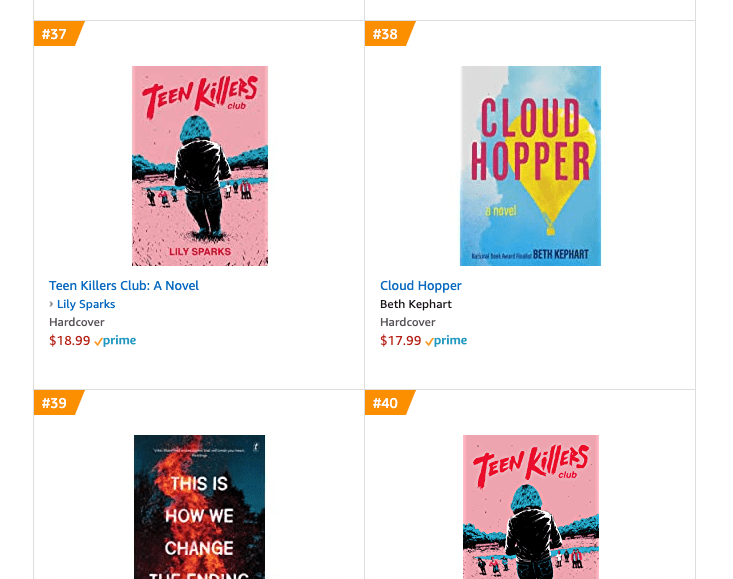Open the #40 Teen Killers Club cover
This screenshot has width=733, height=579.
pos(531,507)
